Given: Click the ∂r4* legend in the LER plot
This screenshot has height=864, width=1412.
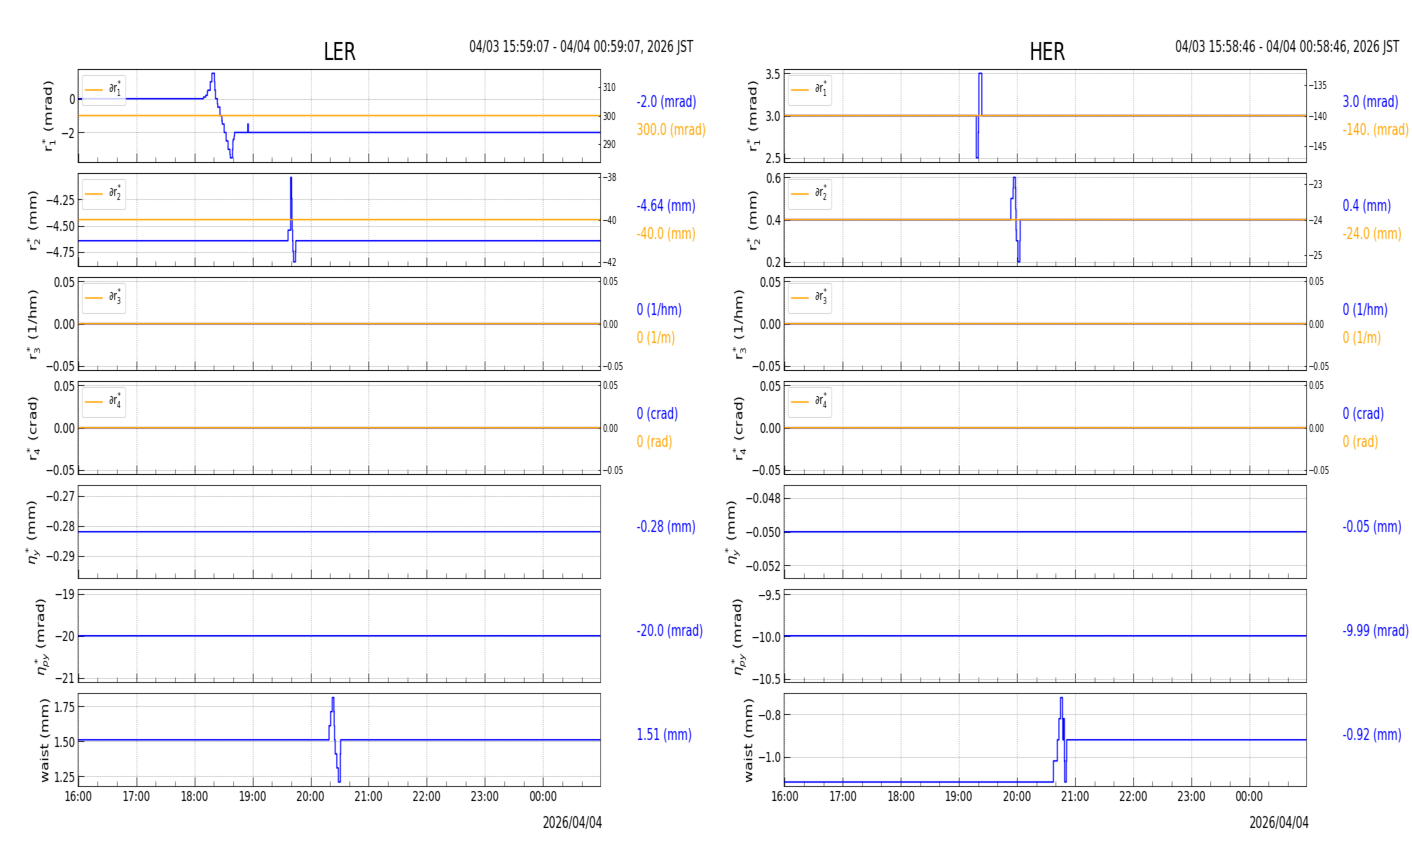Looking at the screenshot, I should click(x=104, y=402).
